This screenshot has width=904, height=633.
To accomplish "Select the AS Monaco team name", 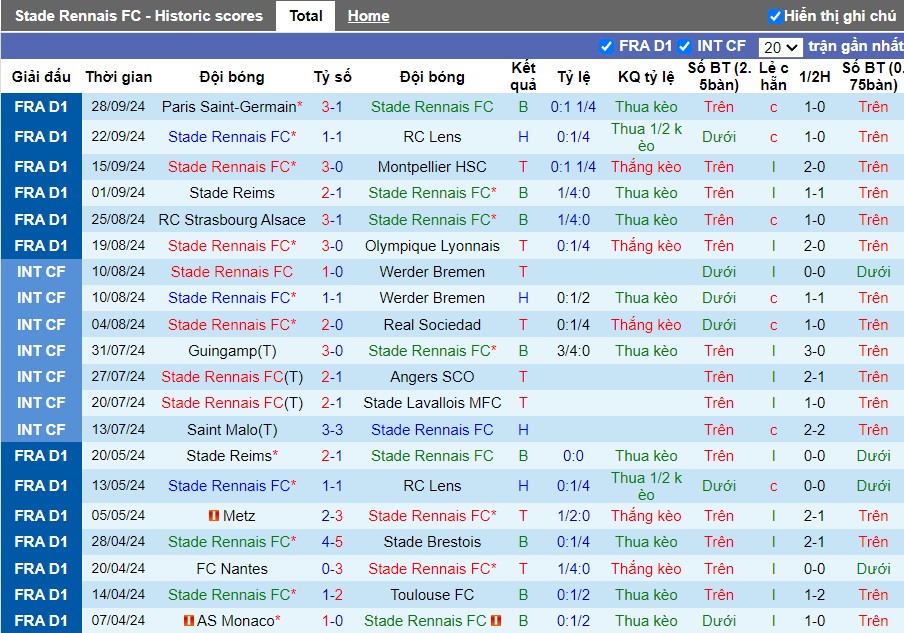I will point(235,621).
